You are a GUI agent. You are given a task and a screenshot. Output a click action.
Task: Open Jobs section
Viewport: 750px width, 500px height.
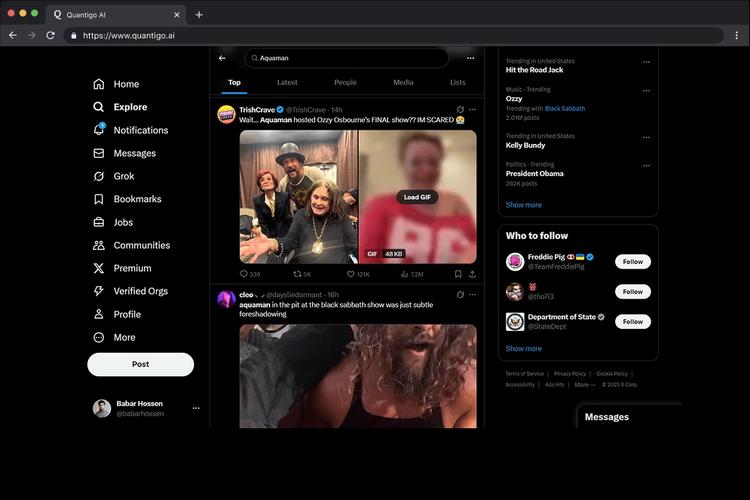coord(113,222)
